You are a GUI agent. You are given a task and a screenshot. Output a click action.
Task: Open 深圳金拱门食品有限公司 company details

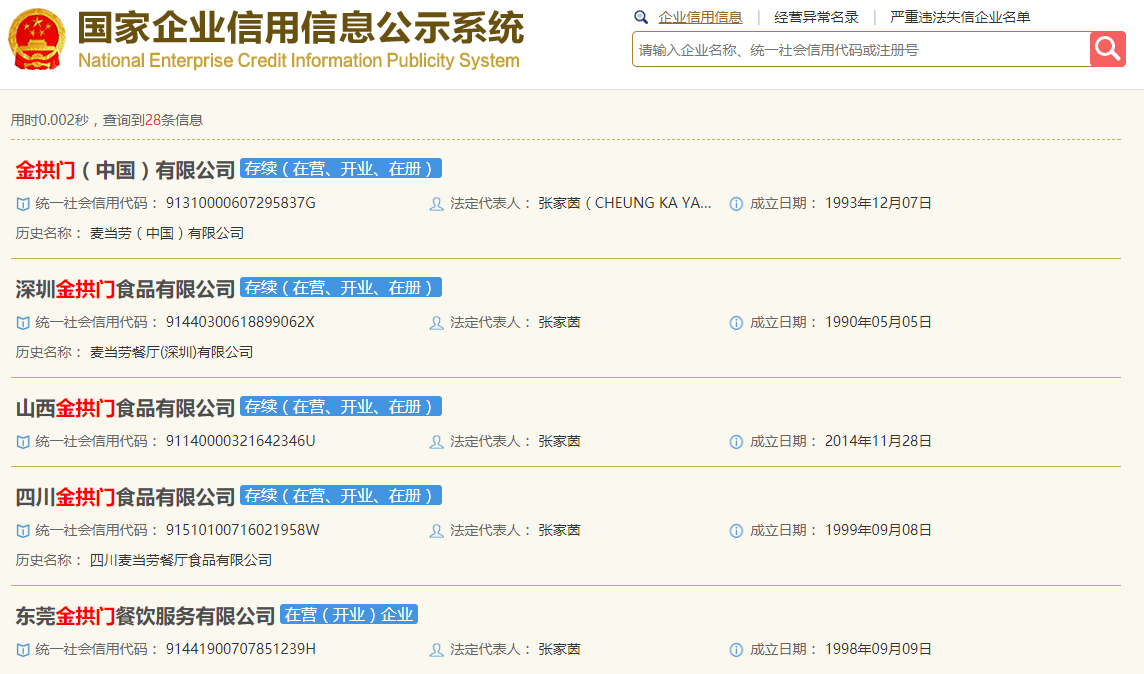tap(125, 288)
